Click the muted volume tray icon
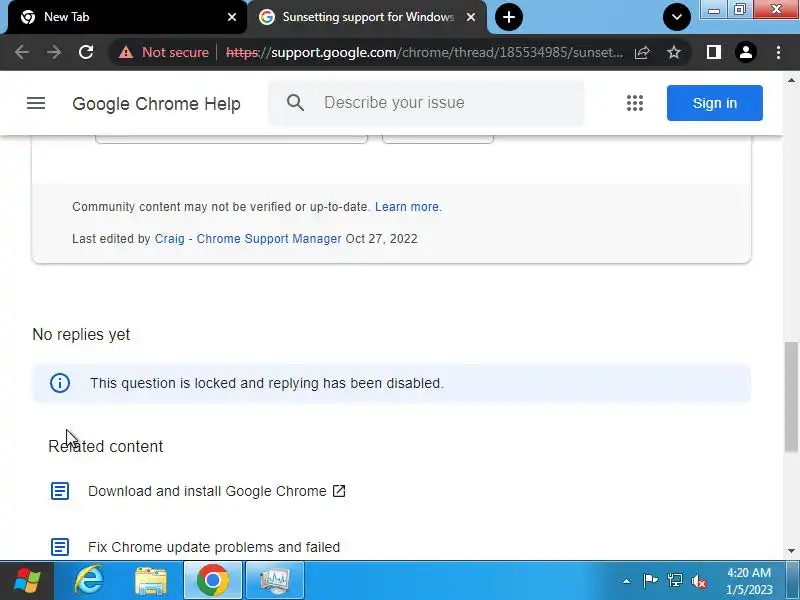This screenshot has width=800, height=600. click(x=699, y=581)
